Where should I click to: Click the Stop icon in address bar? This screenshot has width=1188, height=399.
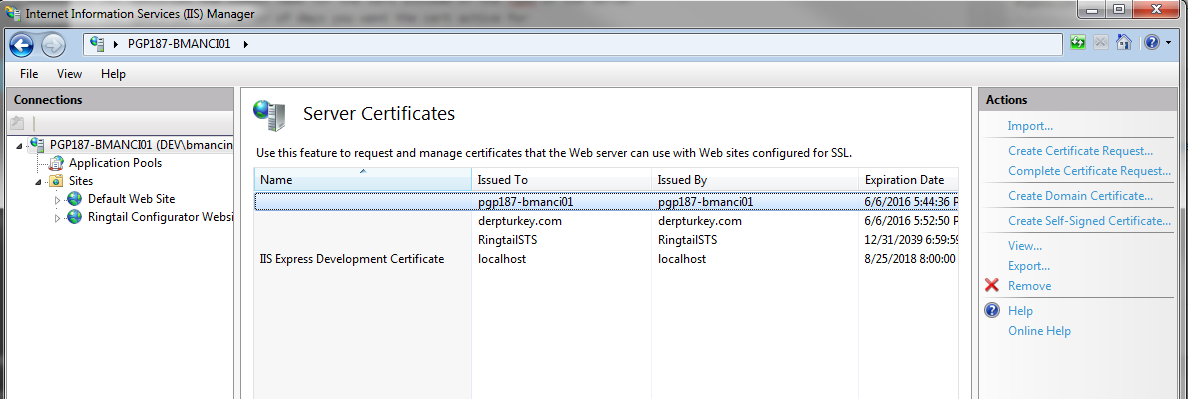[1101, 43]
